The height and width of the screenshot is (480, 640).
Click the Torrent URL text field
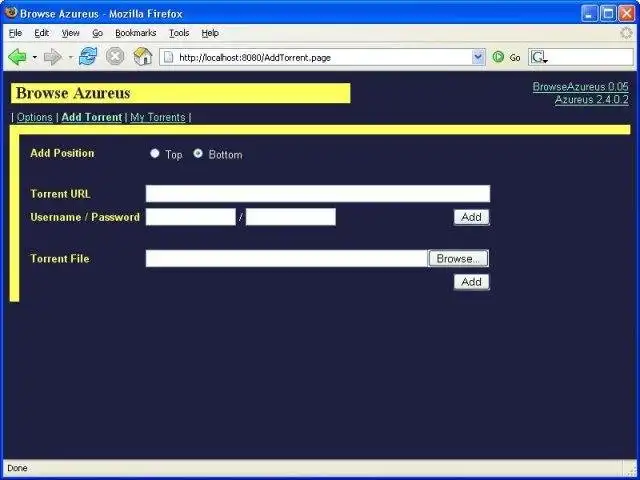pyautogui.click(x=318, y=193)
